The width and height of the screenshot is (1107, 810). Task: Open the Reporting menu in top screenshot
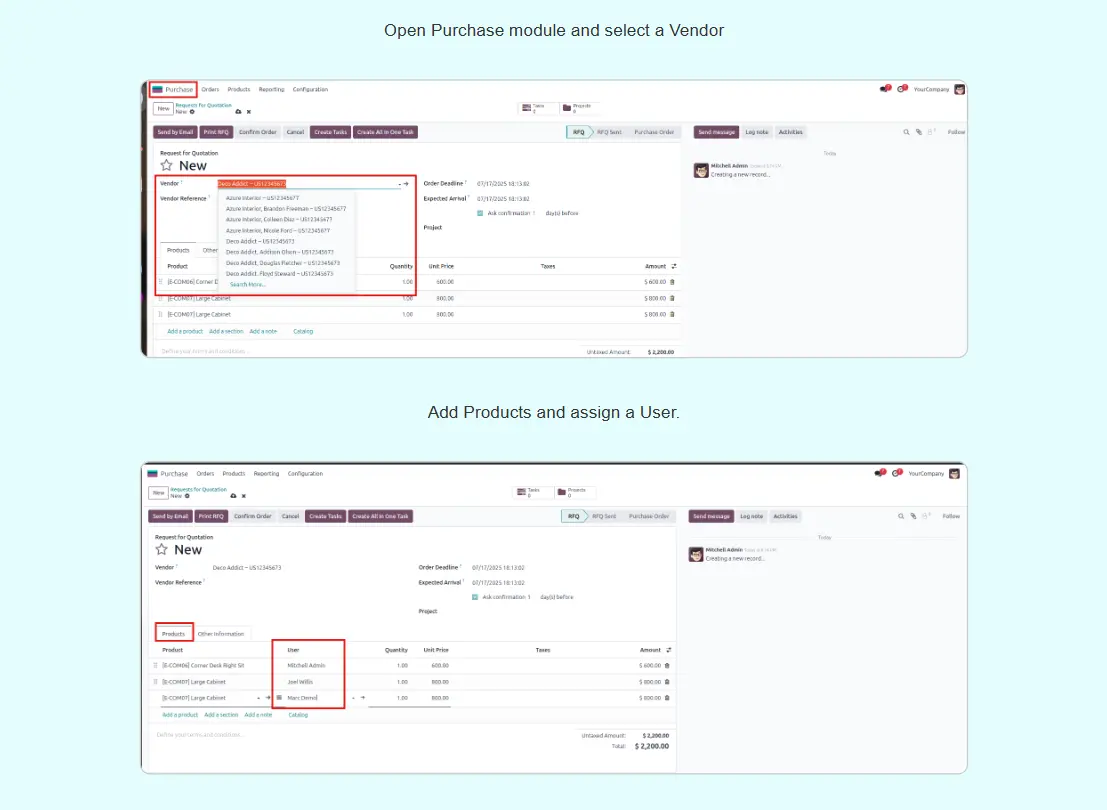(x=271, y=90)
